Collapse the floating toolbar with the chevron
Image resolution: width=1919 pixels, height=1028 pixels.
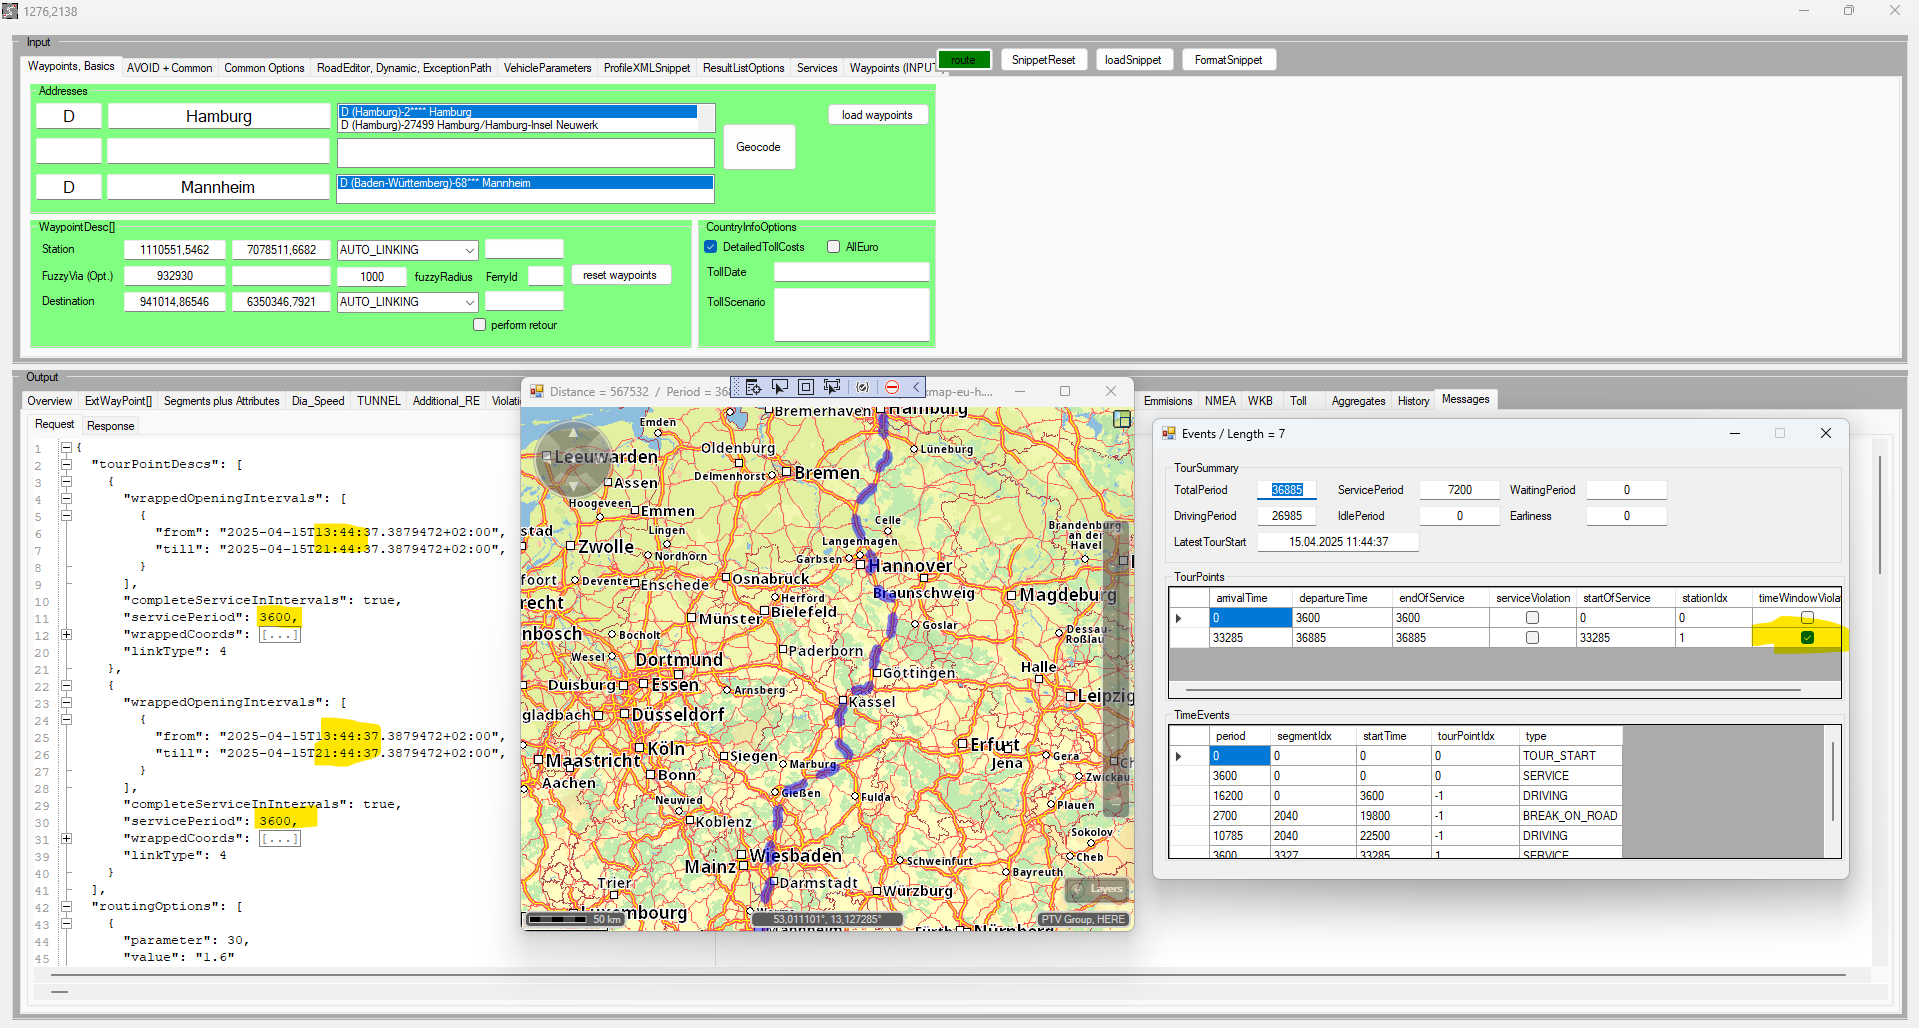click(x=916, y=388)
